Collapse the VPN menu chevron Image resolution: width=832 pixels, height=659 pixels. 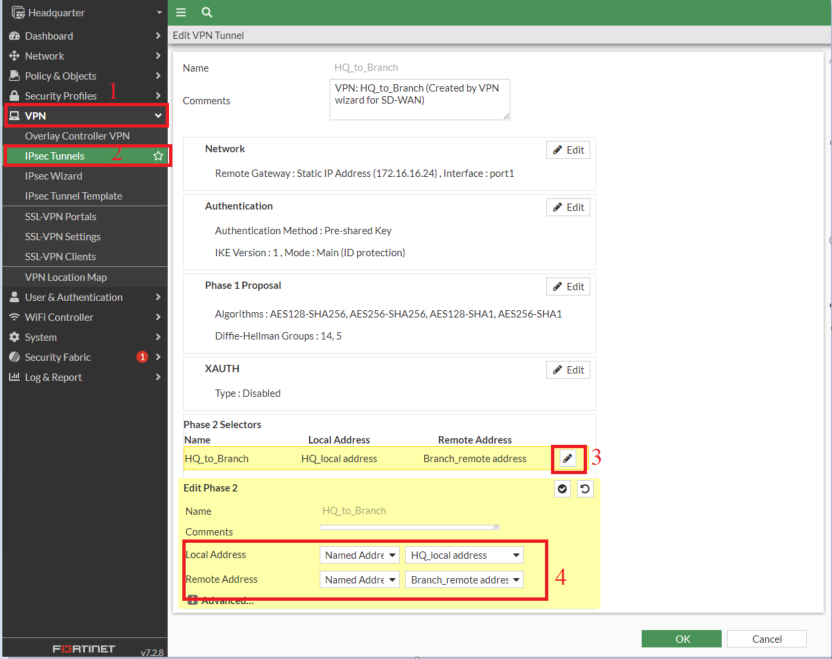pyautogui.click(x=158, y=116)
